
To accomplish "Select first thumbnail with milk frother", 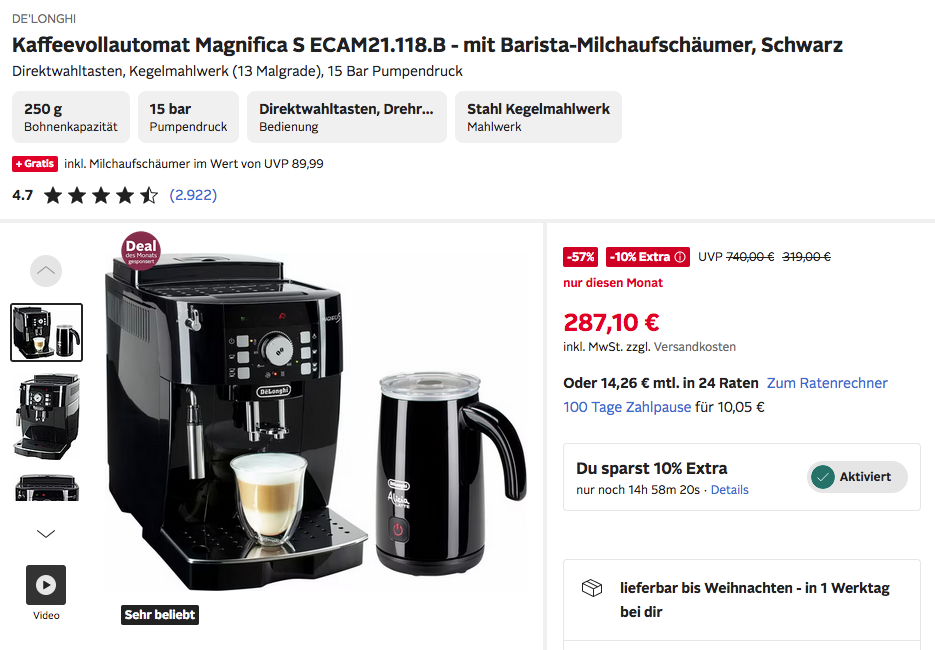I will pos(47,332).
